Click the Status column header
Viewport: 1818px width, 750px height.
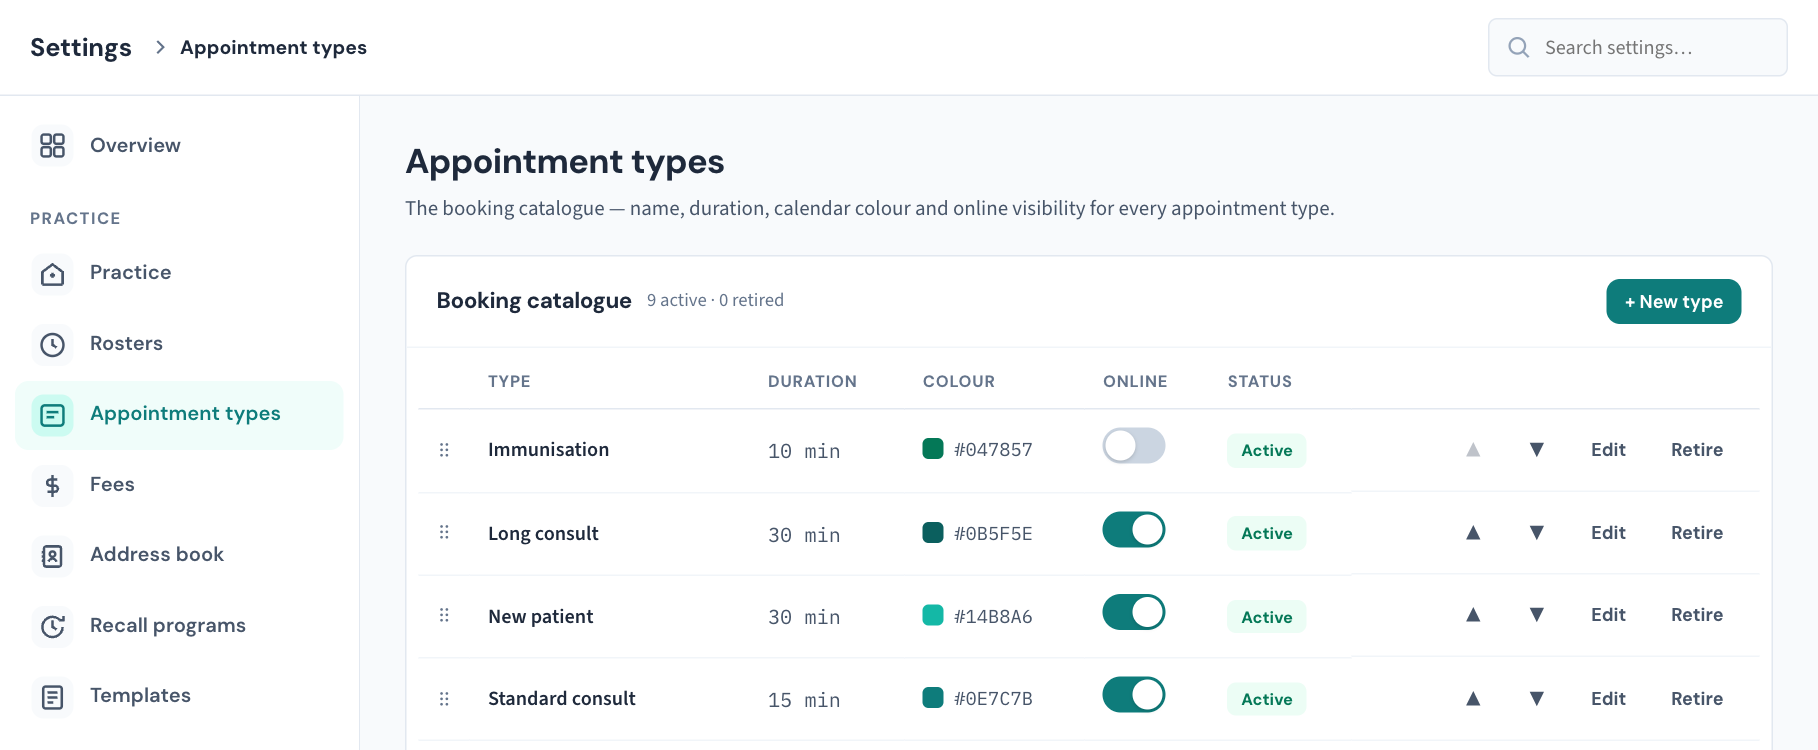coord(1260,381)
